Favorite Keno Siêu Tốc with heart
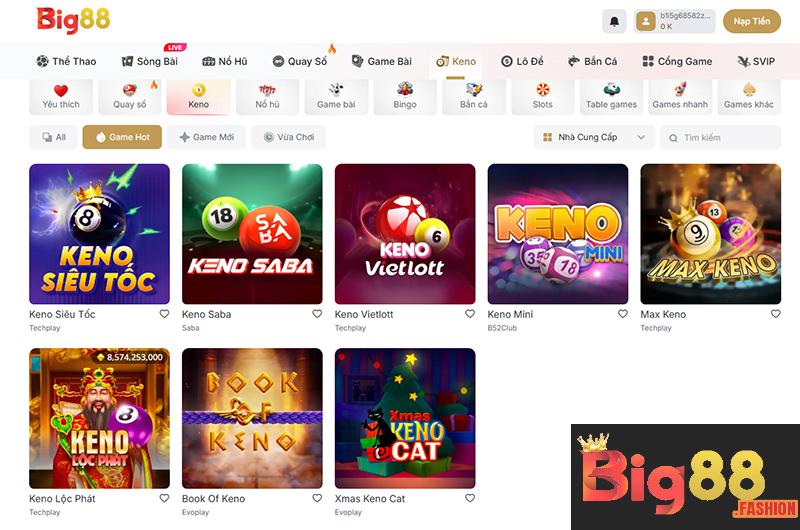 pos(164,314)
